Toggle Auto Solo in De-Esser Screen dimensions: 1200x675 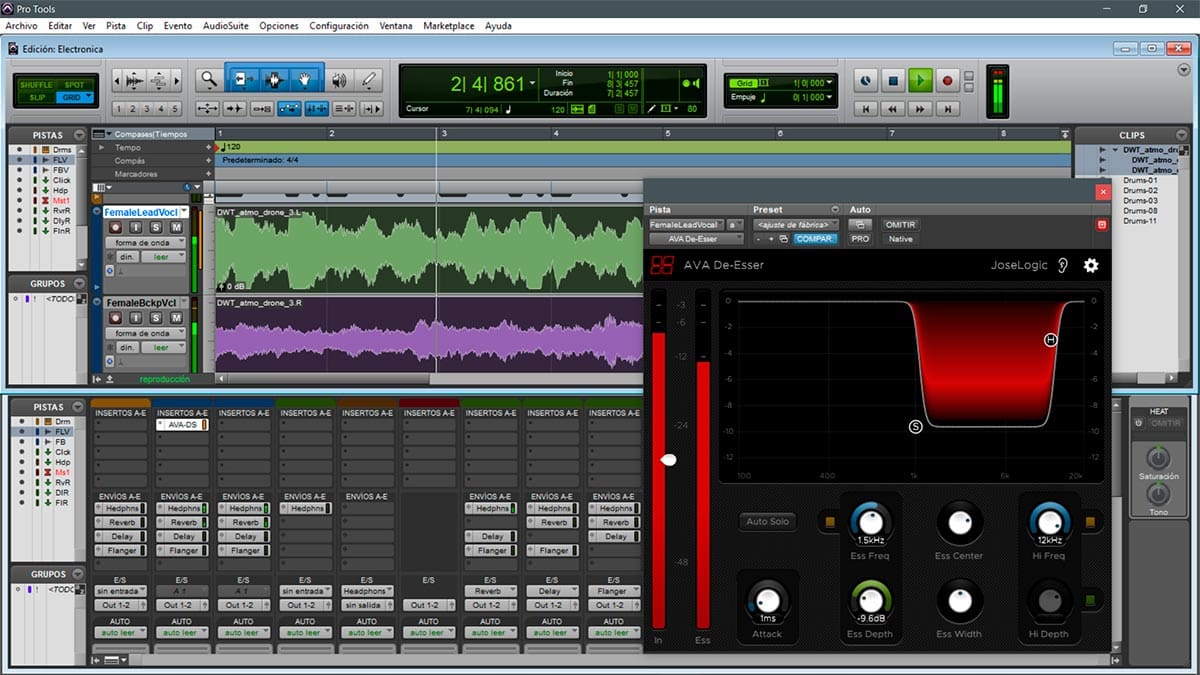point(767,522)
